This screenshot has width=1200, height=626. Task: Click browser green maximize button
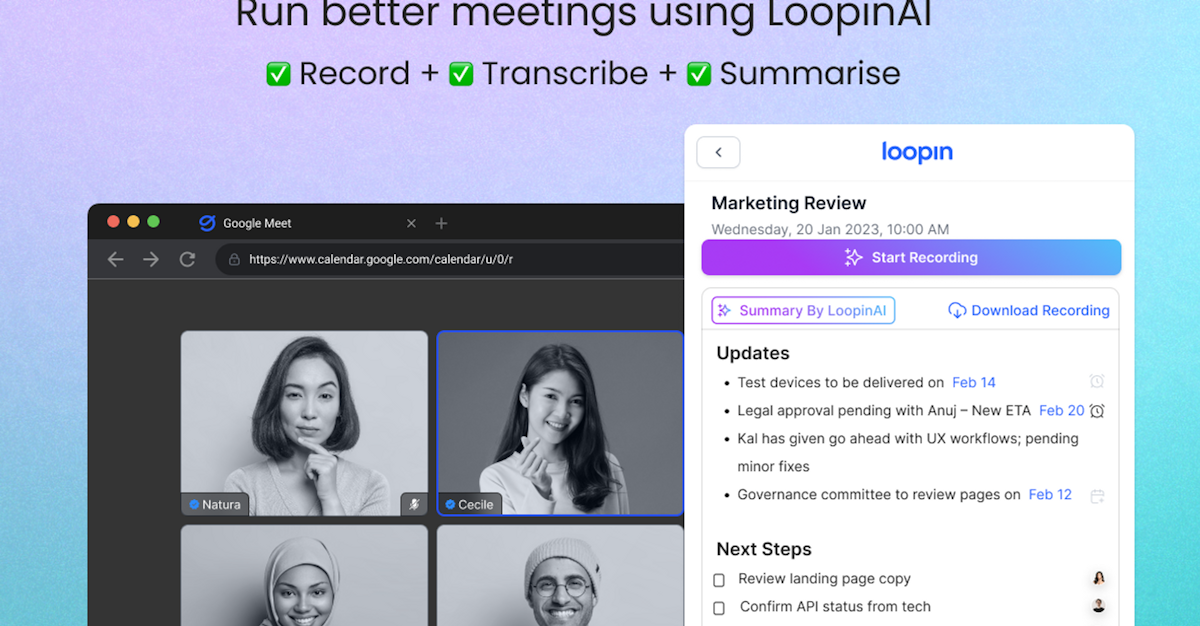point(153,221)
